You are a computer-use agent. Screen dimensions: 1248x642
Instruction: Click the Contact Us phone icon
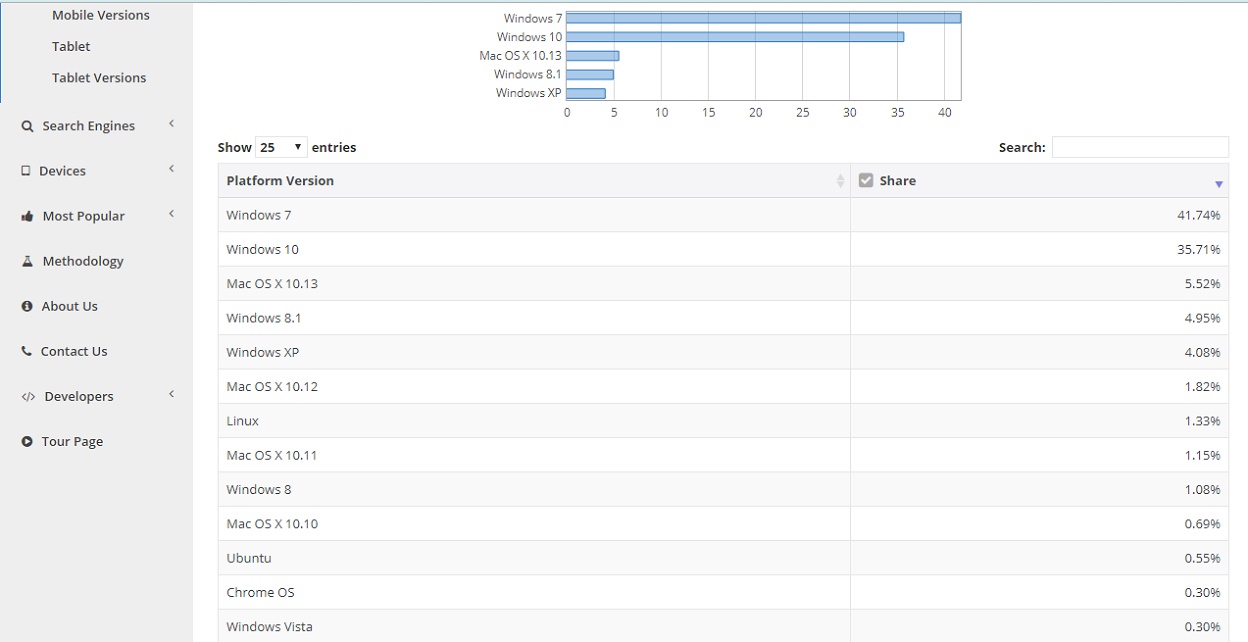click(x=27, y=351)
